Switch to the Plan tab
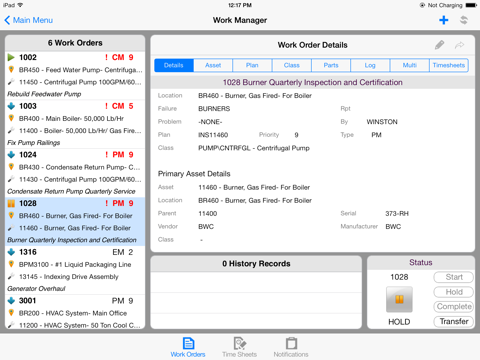The width and height of the screenshot is (480, 360). pyautogui.click(x=252, y=65)
